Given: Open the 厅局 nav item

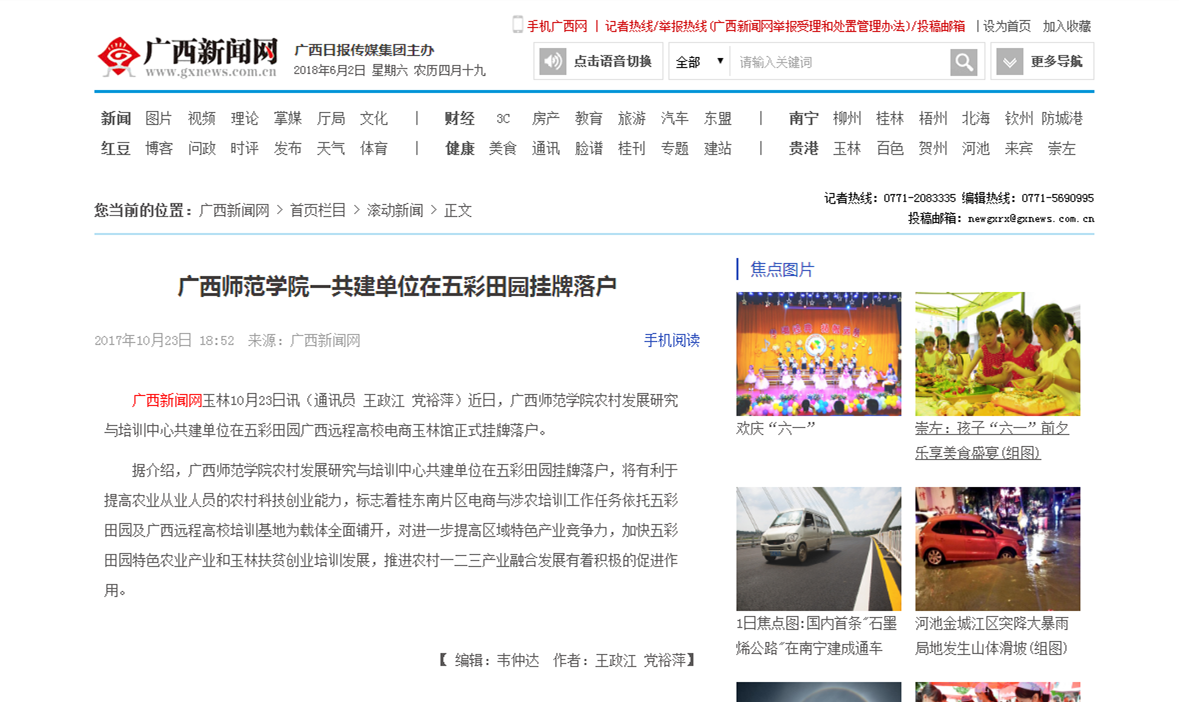Looking at the screenshot, I should [331, 118].
